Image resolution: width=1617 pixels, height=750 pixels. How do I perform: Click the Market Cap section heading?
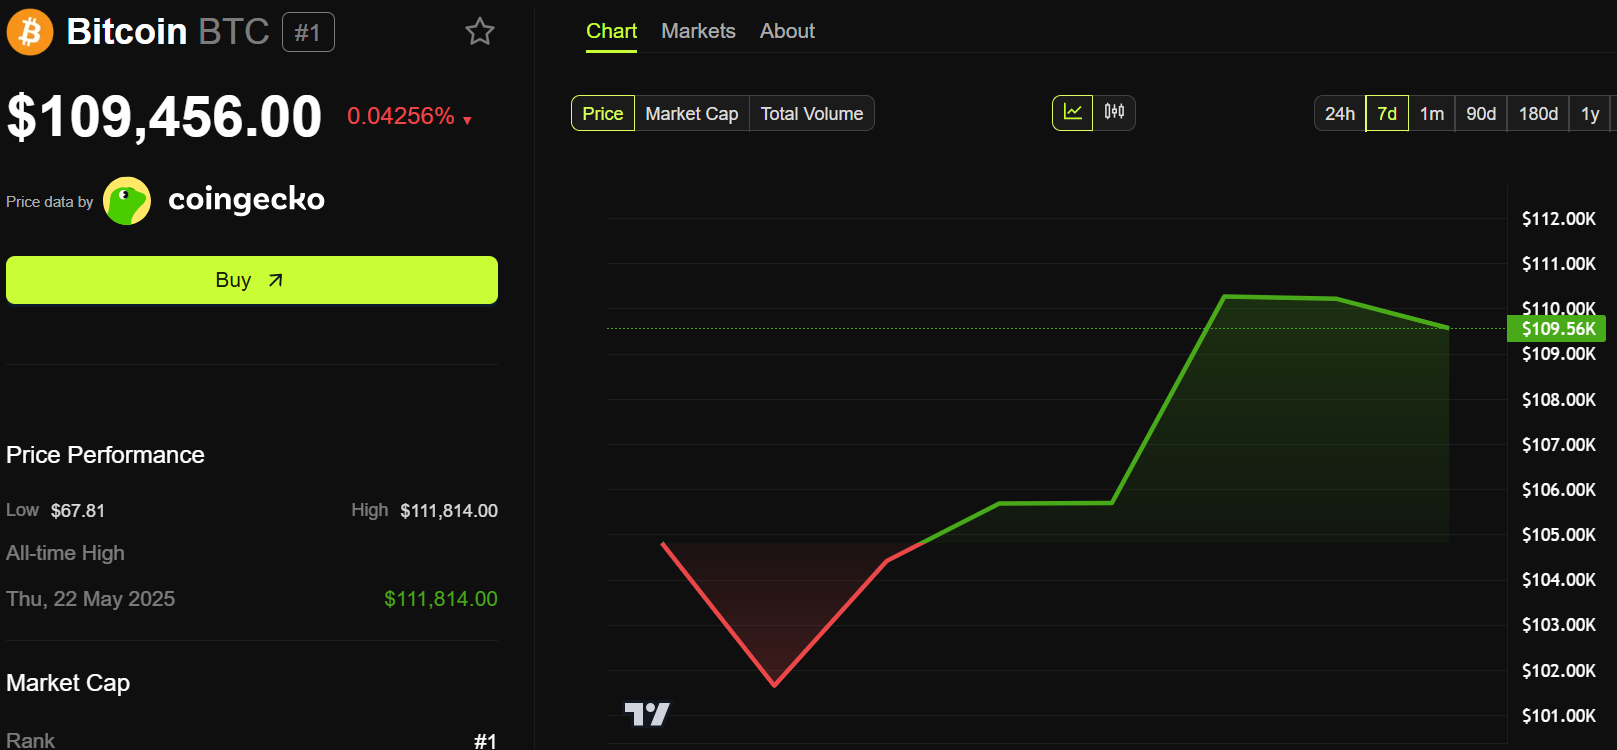click(68, 683)
